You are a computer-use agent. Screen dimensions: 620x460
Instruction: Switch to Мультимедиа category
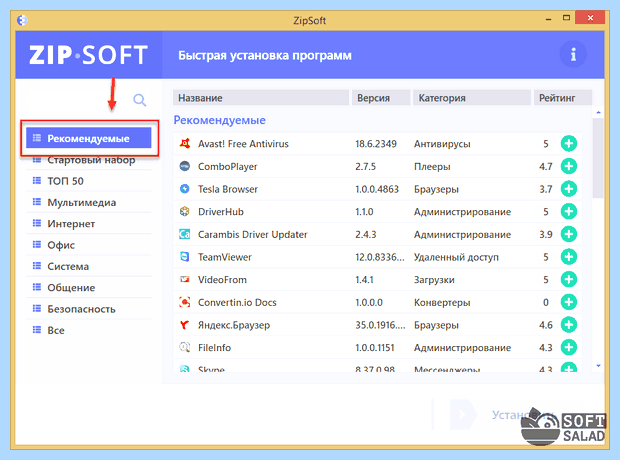(89, 202)
